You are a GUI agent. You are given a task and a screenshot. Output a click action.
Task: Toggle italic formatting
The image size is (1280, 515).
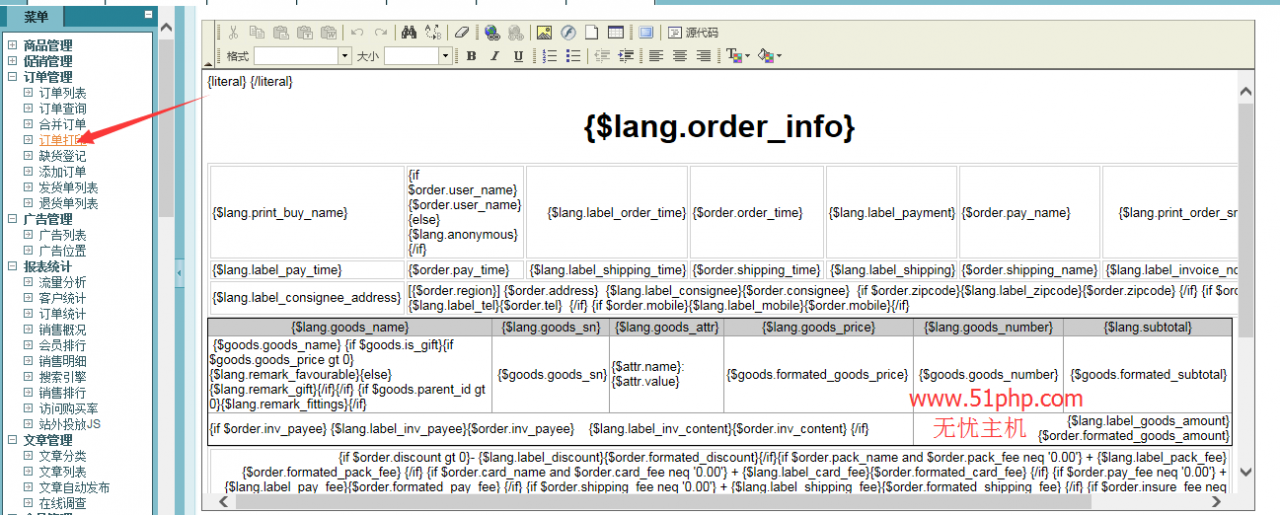tap(494, 56)
